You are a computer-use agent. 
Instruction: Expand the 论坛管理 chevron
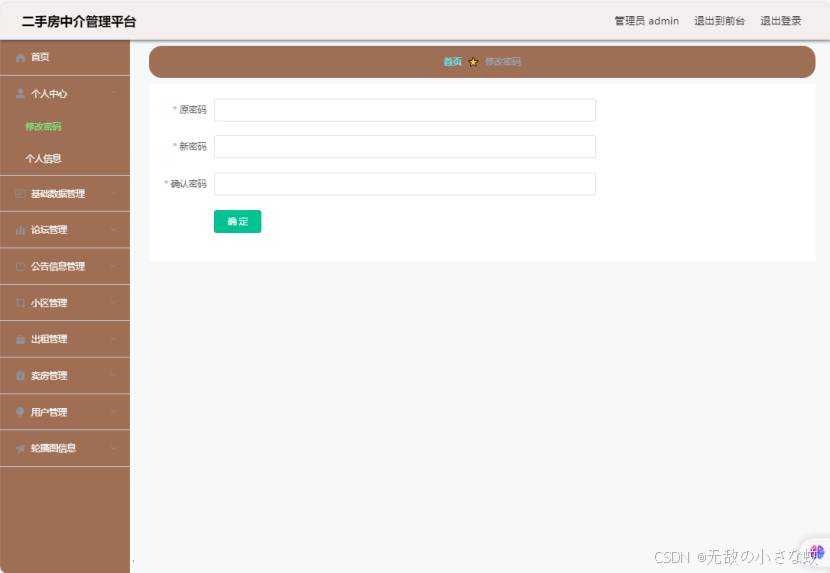click(x=114, y=230)
